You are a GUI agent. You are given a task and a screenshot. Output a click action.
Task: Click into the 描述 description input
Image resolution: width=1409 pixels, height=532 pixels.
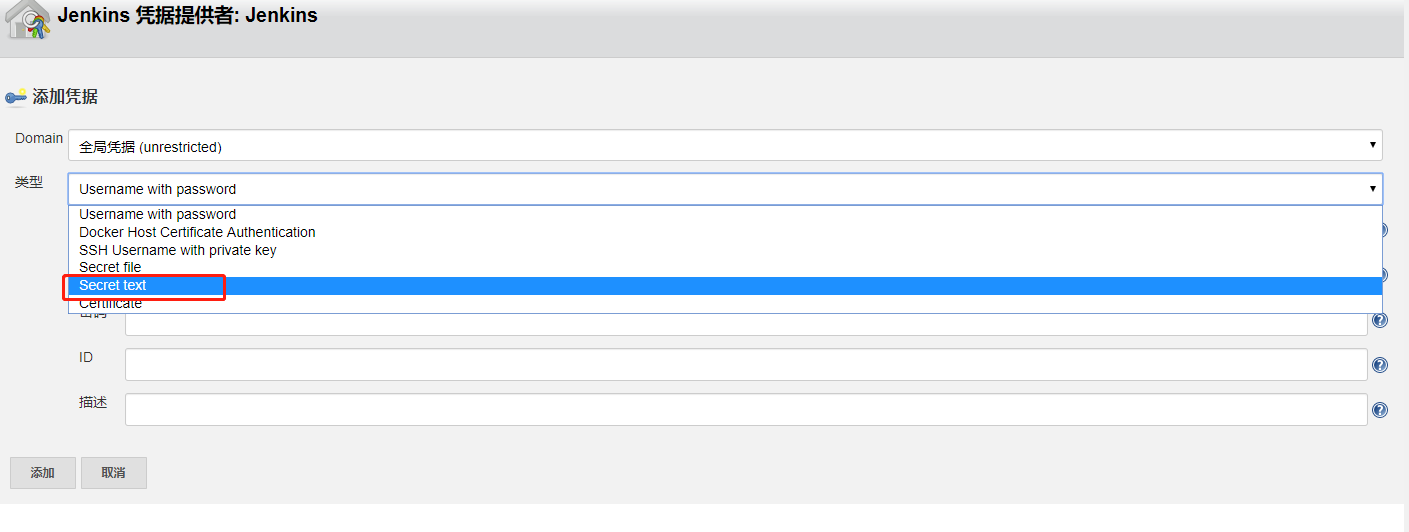click(745, 410)
